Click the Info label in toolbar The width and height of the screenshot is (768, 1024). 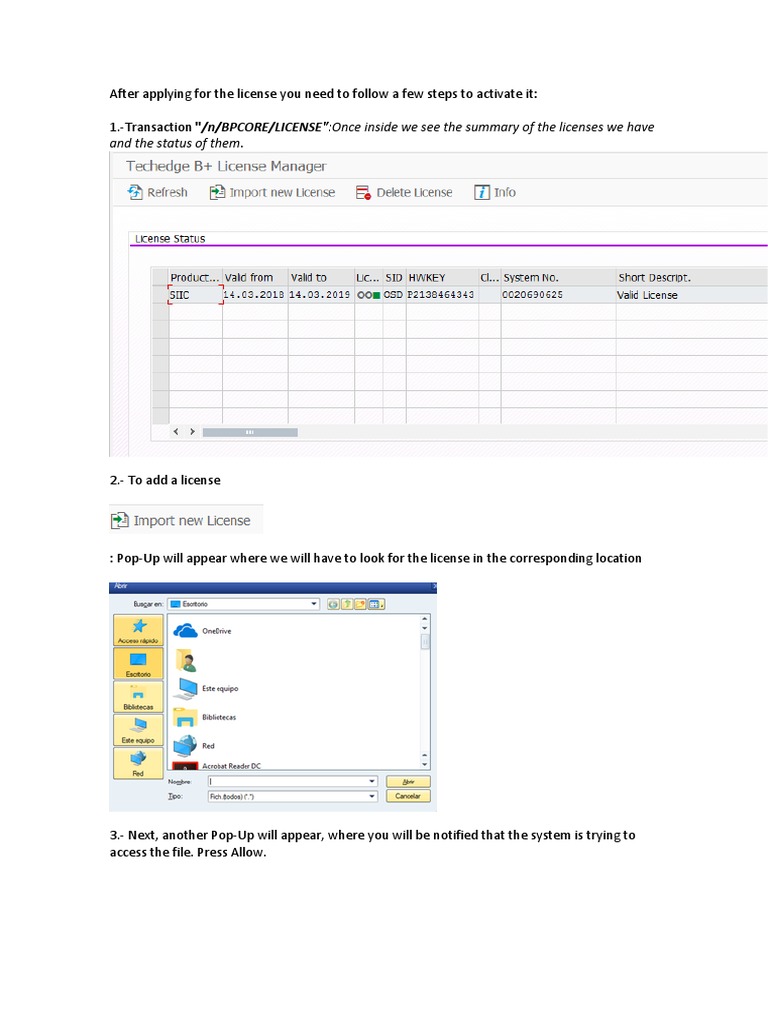click(505, 192)
